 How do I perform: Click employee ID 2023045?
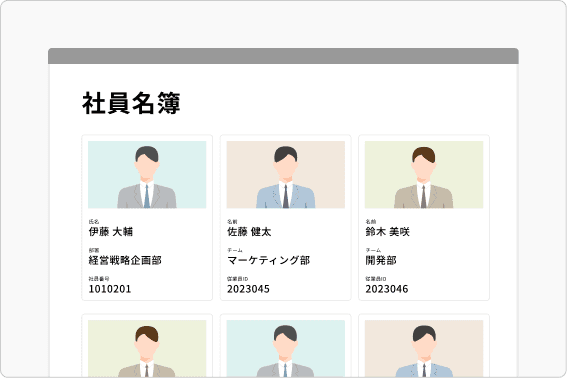click(x=248, y=289)
